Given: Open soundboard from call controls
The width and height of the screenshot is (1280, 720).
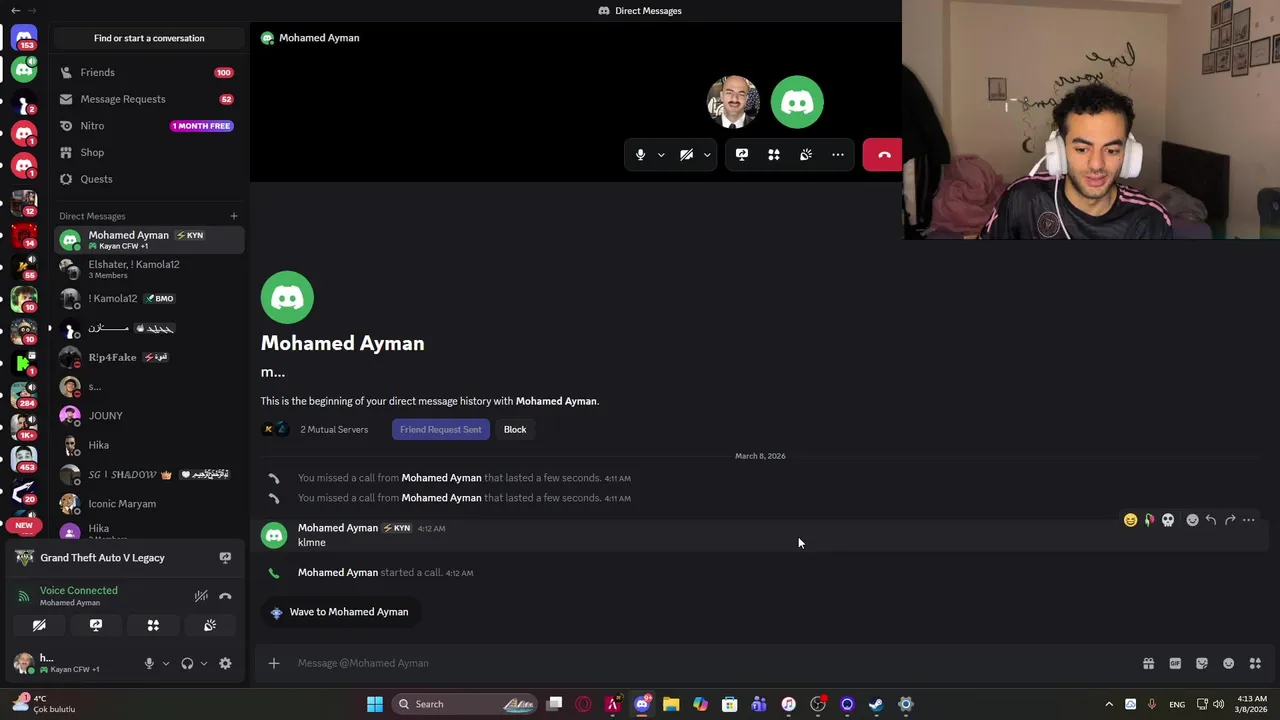Looking at the screenshot, I should [806, 155].
